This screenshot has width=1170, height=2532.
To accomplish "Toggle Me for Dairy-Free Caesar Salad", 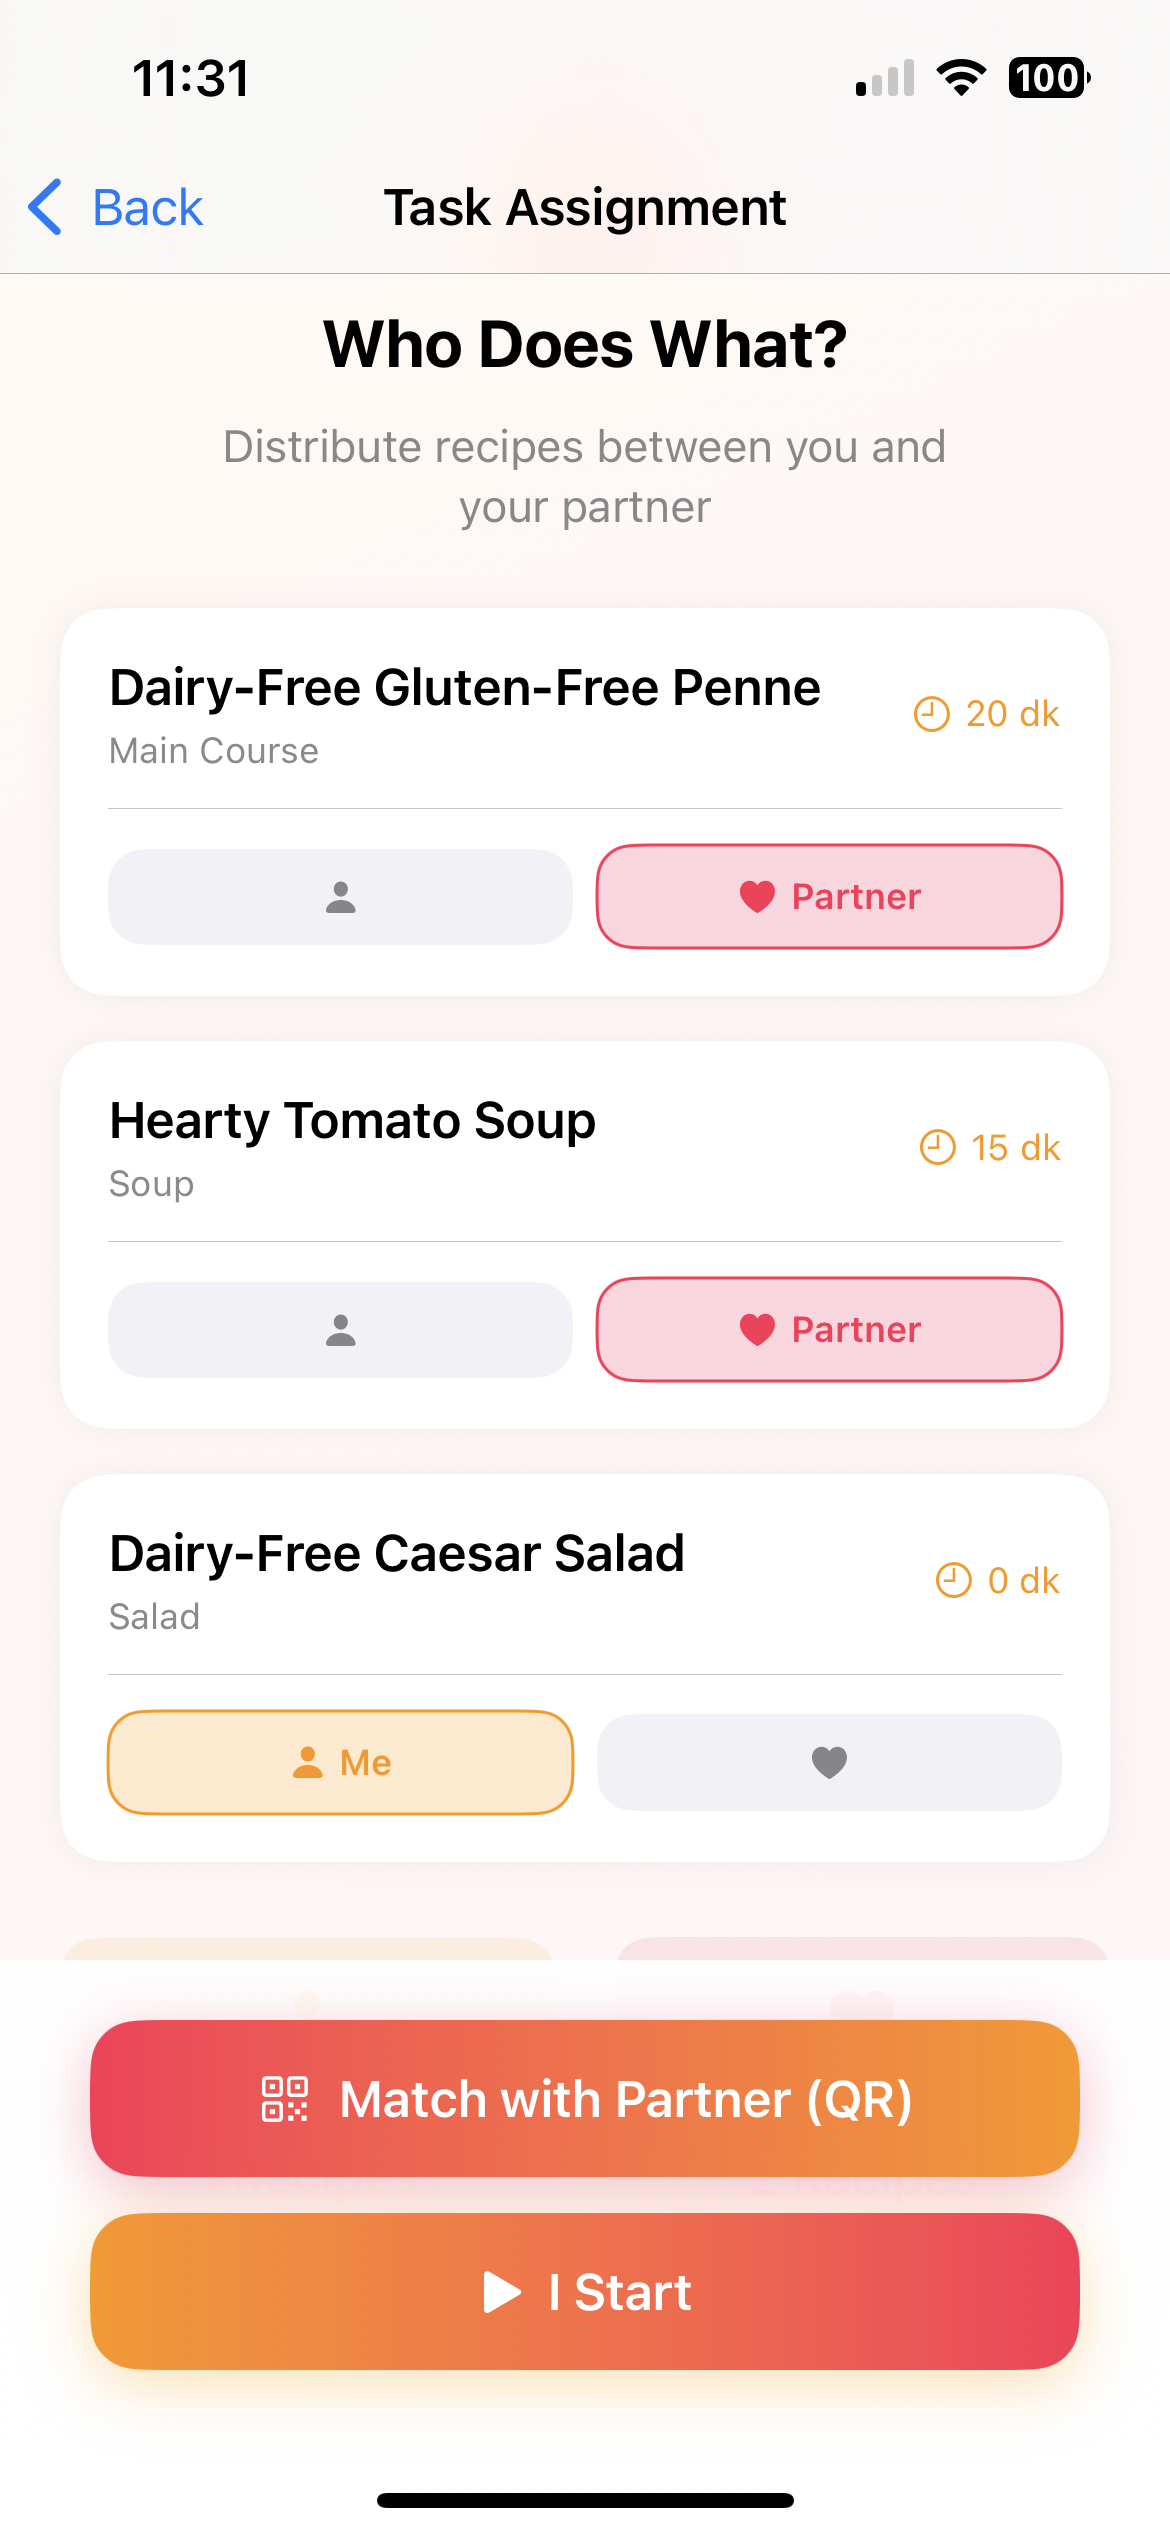I will [x=340, y=1762].
